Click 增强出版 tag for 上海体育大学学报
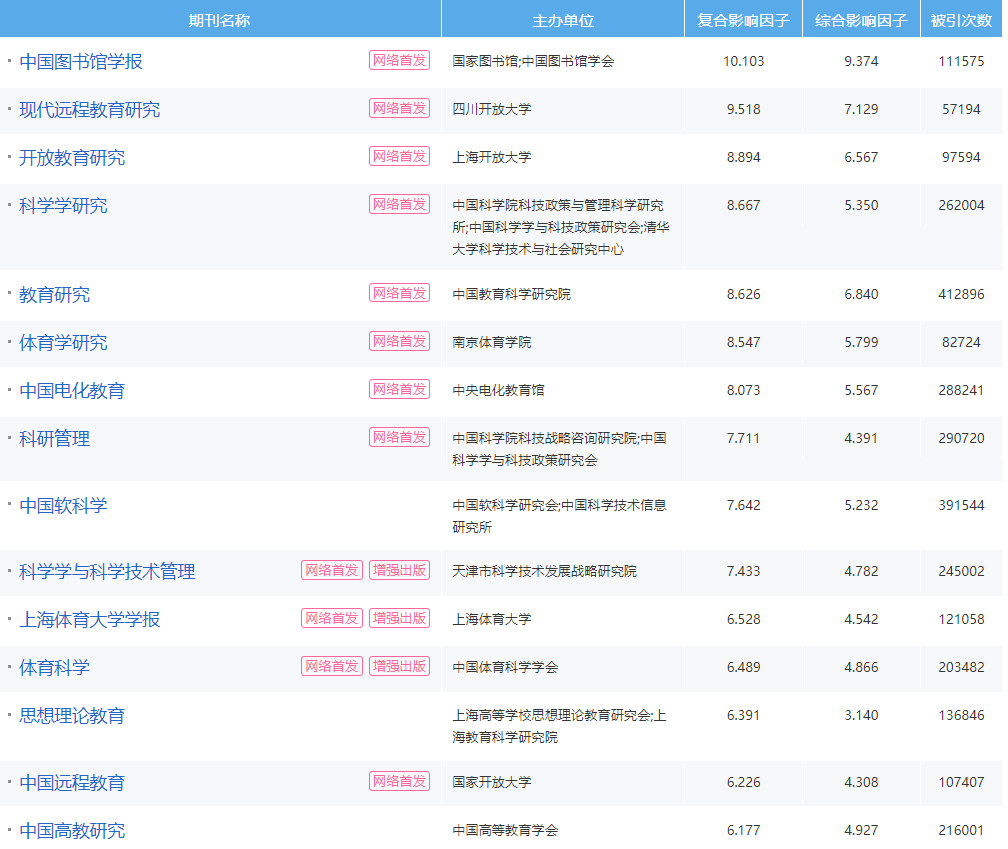This screenshot has height=849, width=1008. 399,618
